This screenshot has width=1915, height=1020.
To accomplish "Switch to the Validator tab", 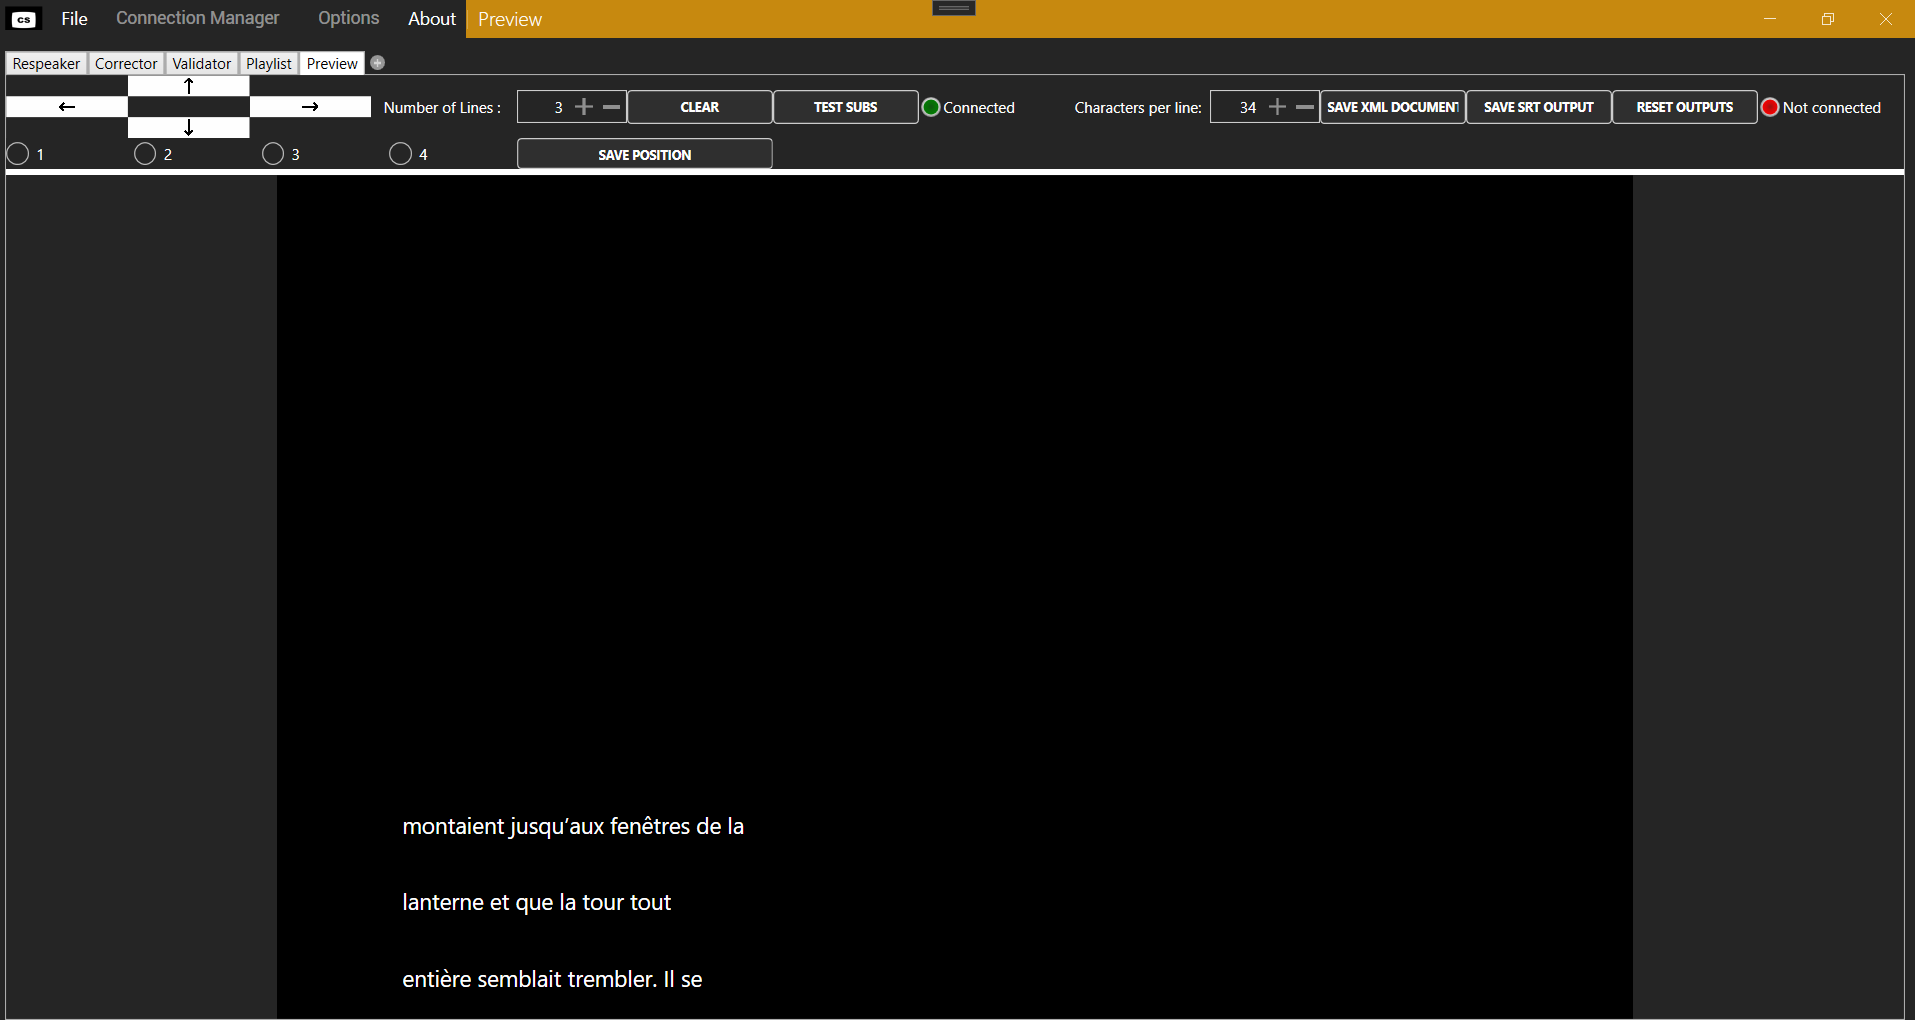I will tap(202, 63).
